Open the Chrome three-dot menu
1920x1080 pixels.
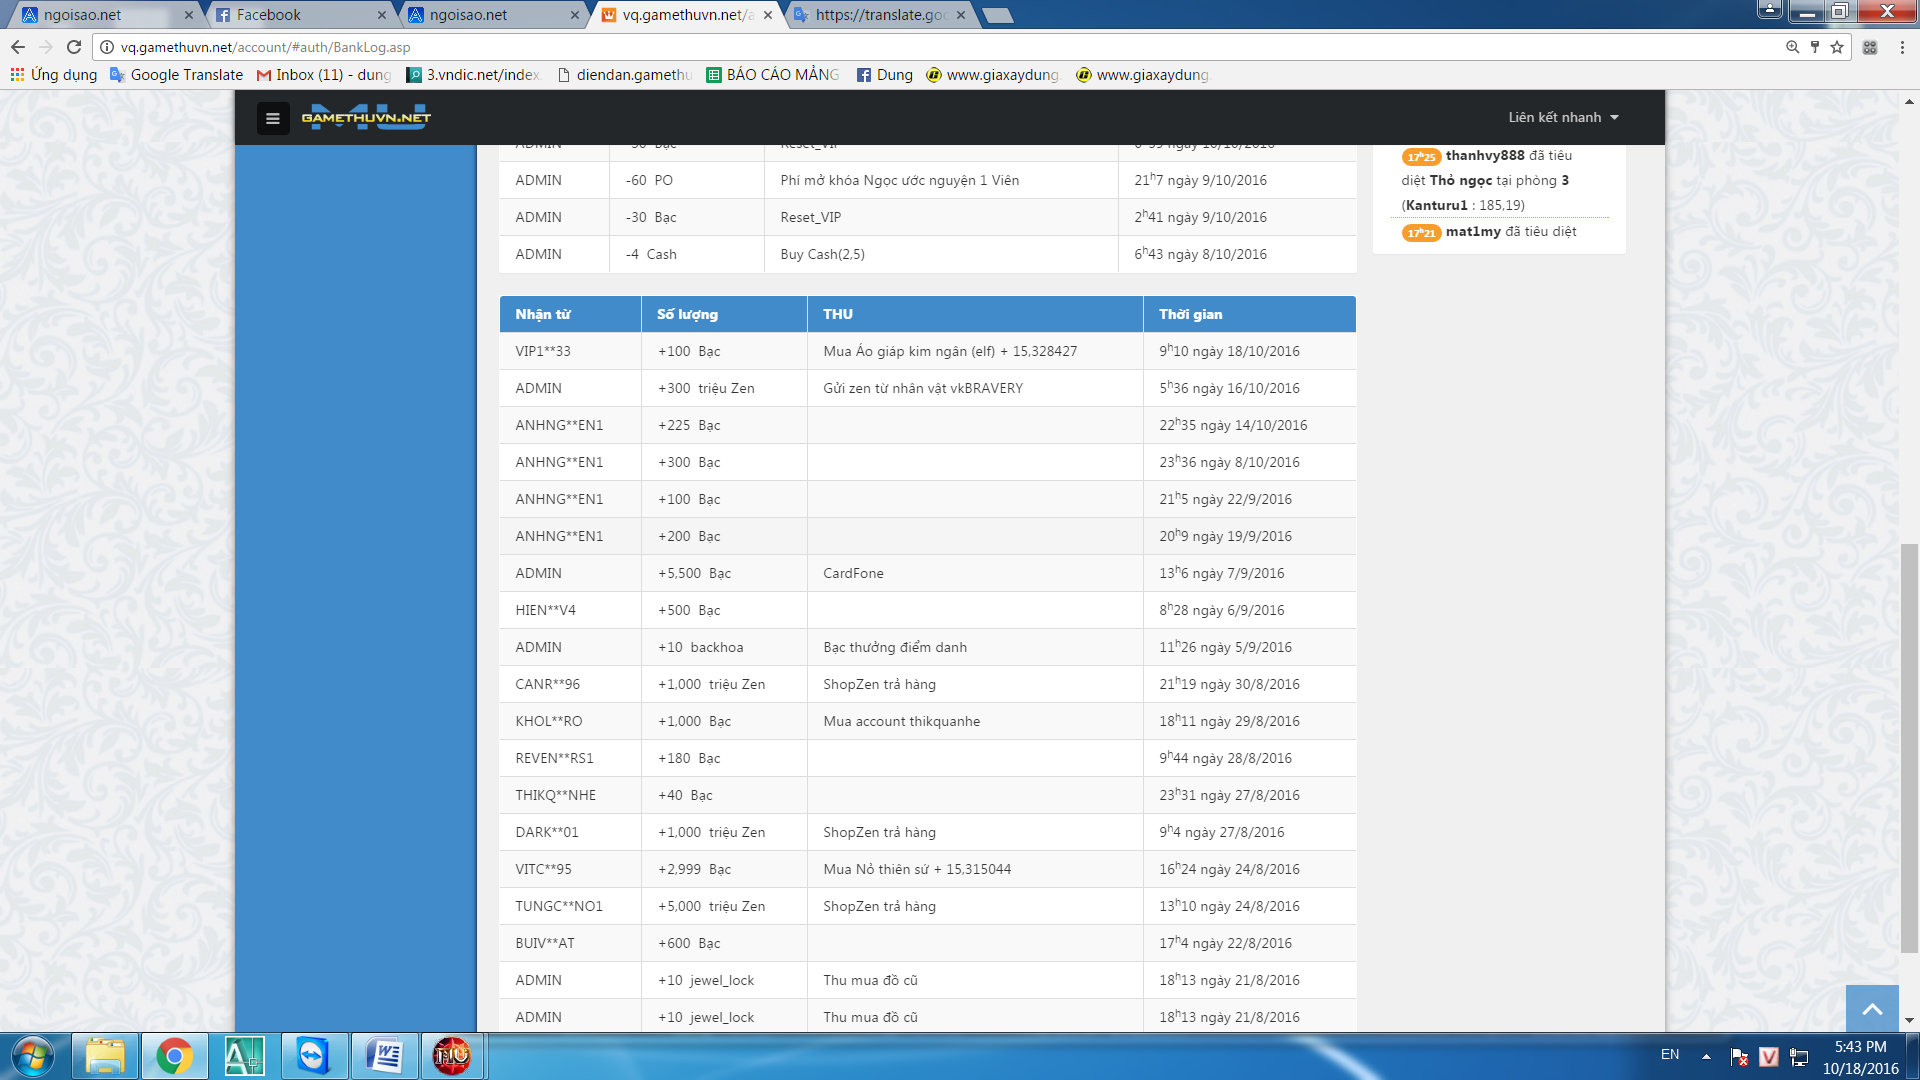1902,47
